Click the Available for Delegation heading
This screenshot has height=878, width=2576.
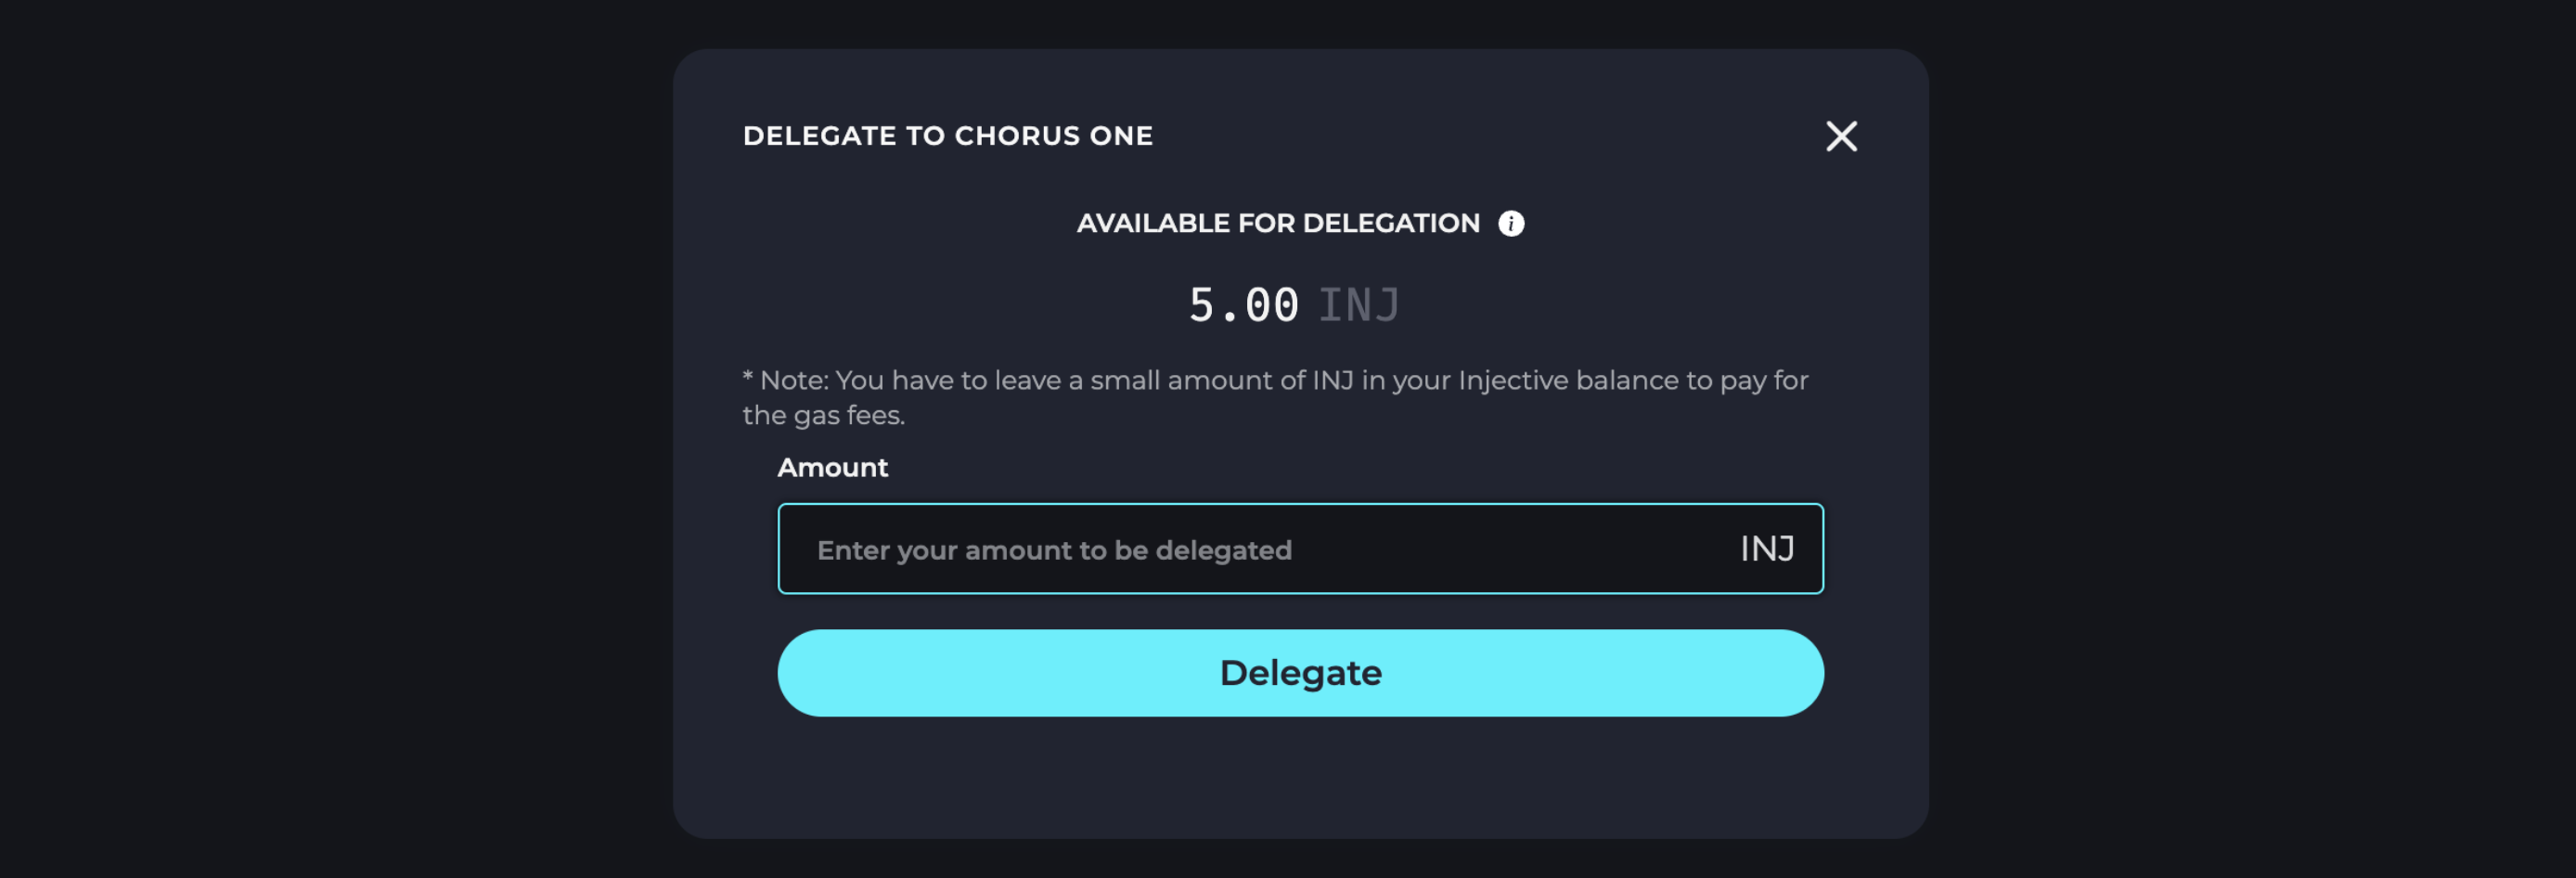coord(1277,223)
